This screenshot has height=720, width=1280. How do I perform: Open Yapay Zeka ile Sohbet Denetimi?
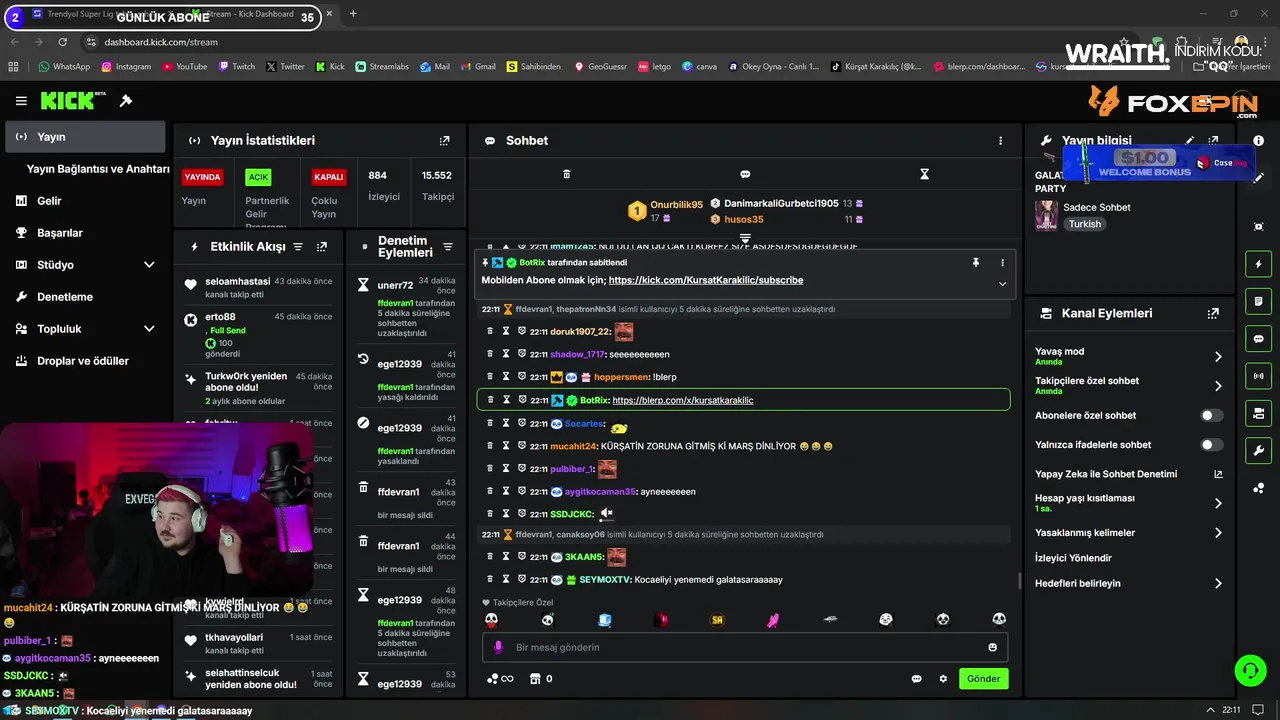pyautogui.click(x=1129, y=474)
